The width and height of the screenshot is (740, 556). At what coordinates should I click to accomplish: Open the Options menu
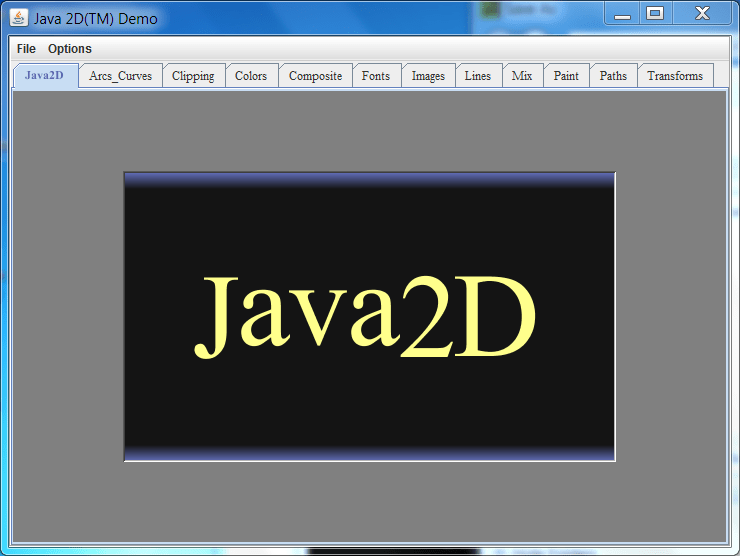pos(70,49)
